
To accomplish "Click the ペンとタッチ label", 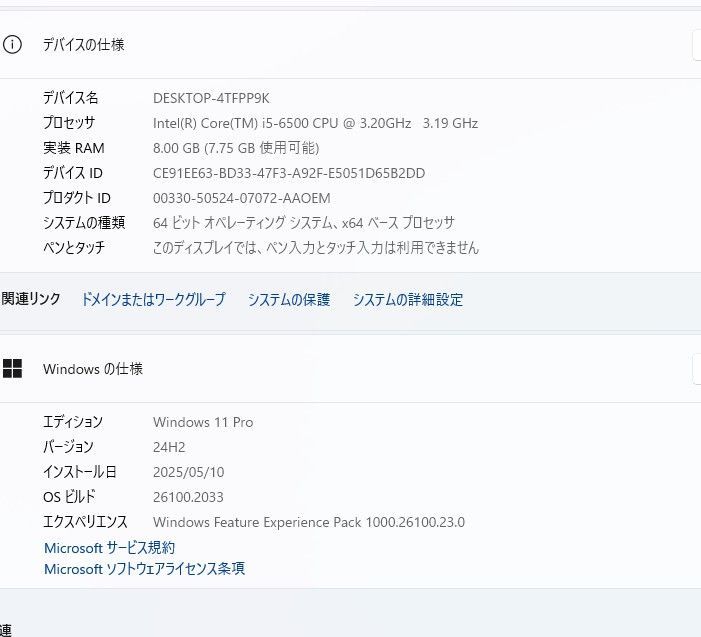I will pyautogui.click(x=74, y=247).
